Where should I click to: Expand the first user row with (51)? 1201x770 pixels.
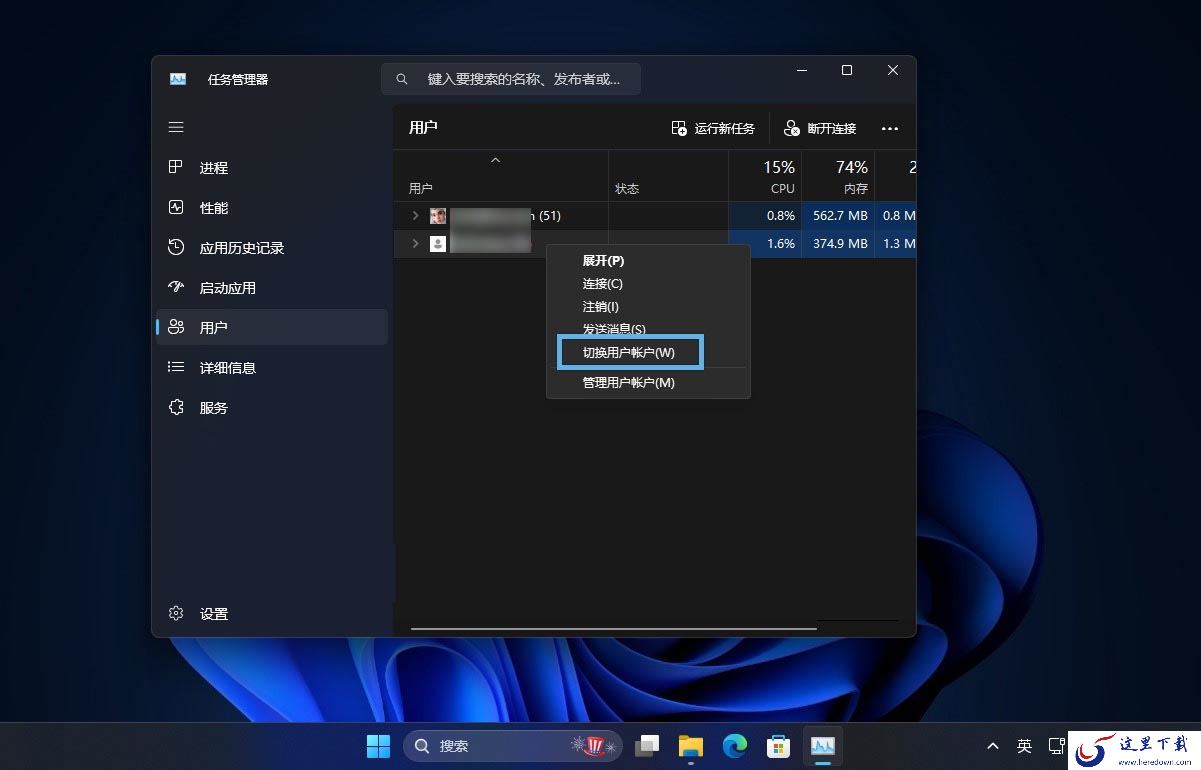pos(415,216)
